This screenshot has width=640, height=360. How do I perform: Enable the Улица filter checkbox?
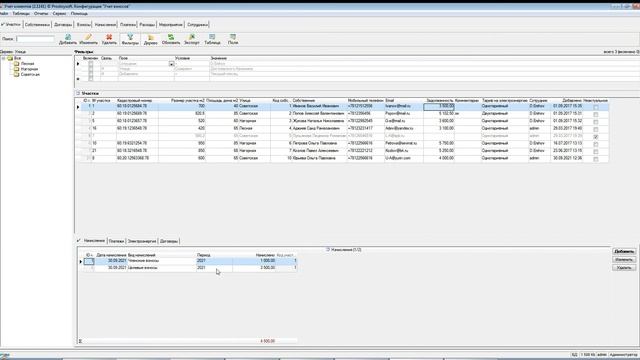coord(91,69)
